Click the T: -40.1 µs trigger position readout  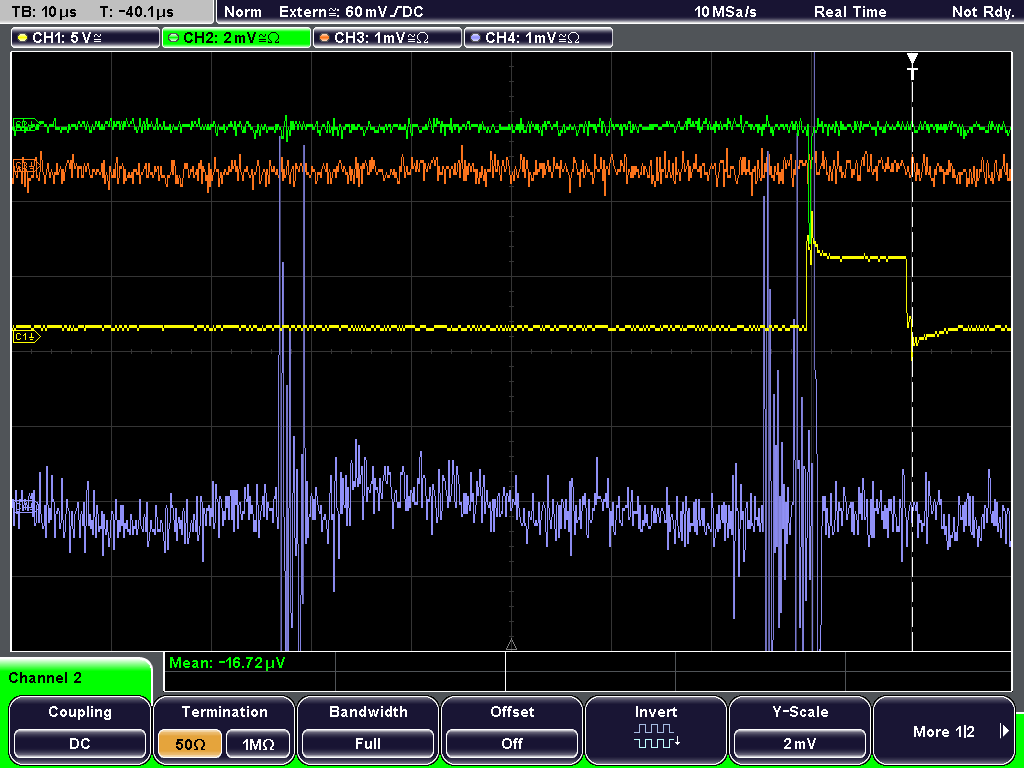136,12
